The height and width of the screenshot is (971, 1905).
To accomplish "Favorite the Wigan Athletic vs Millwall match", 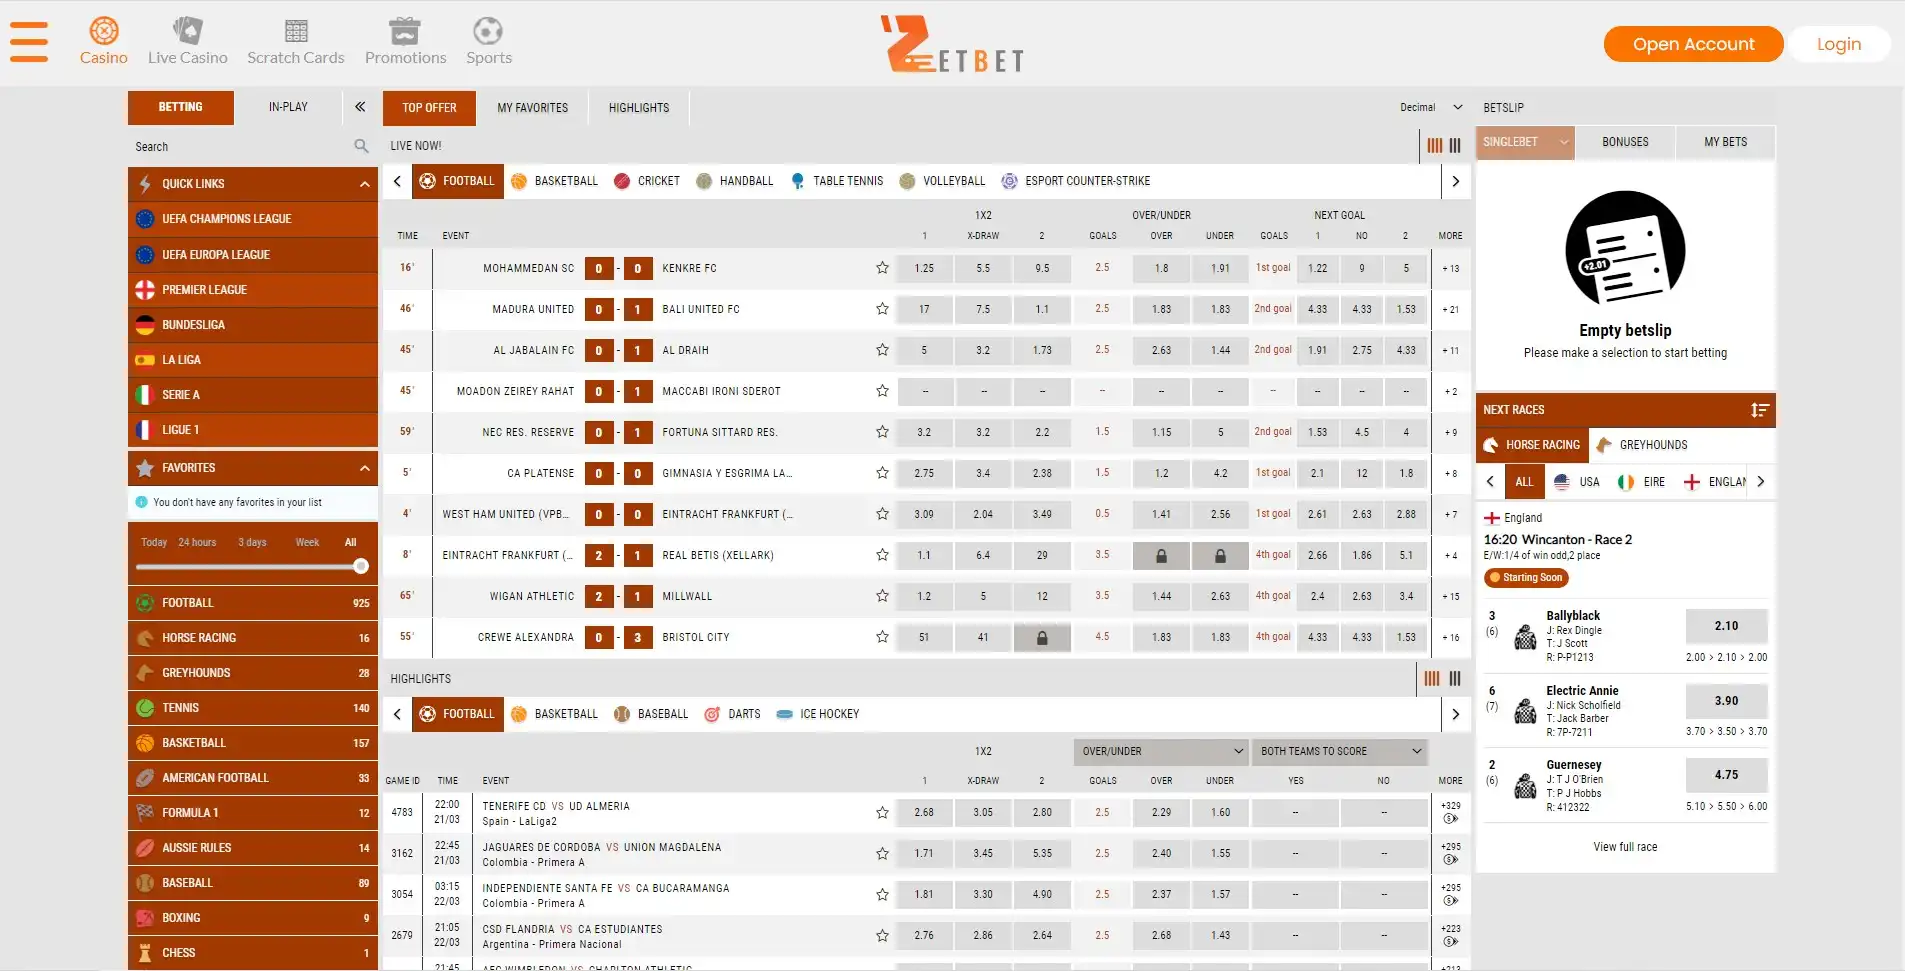I will (882, 596).
